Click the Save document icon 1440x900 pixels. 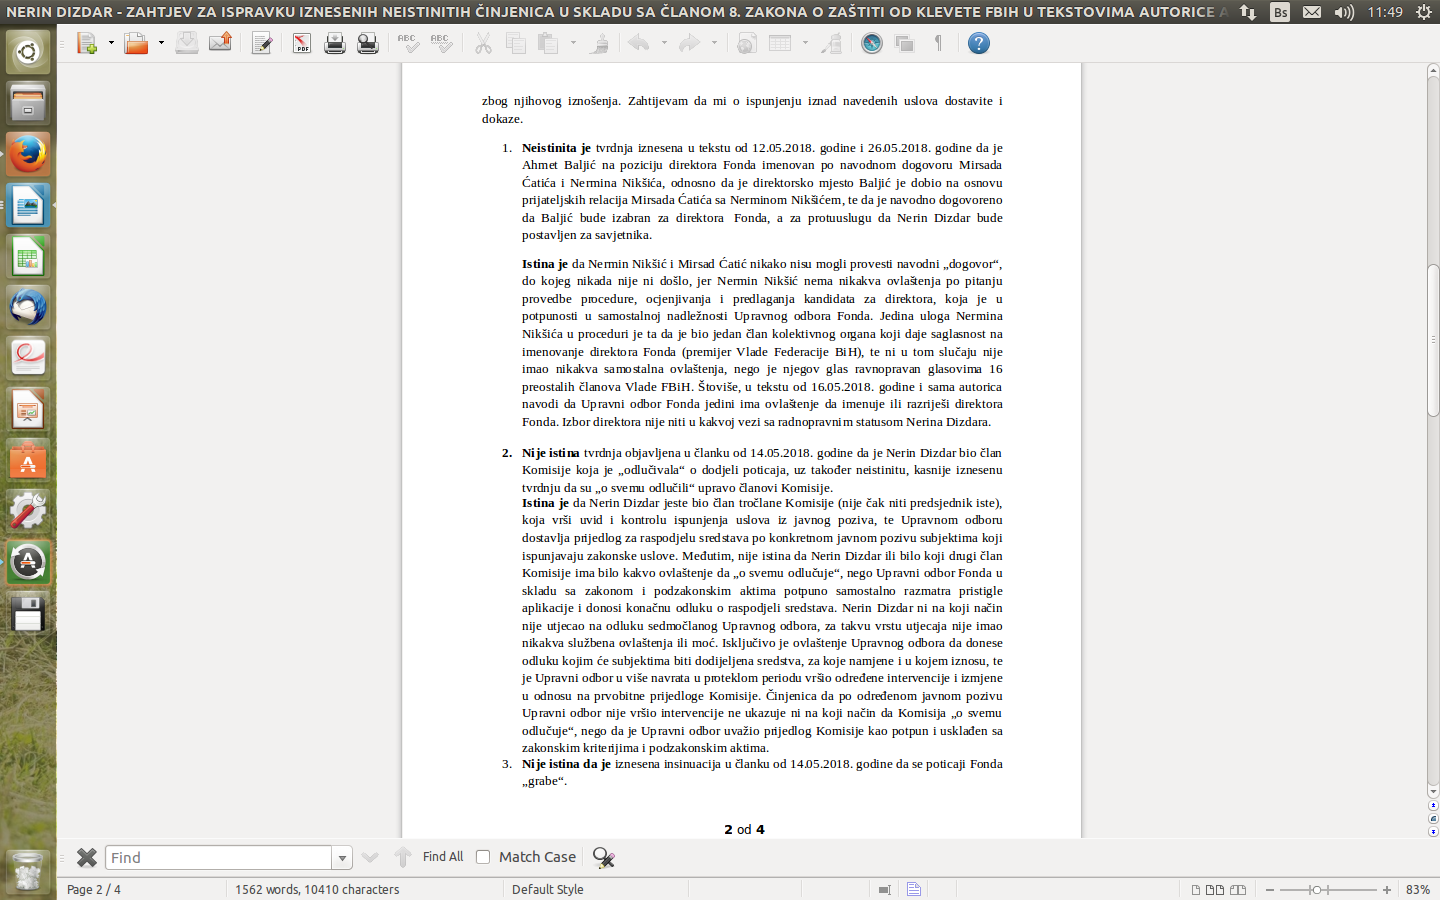pos(187,43)
